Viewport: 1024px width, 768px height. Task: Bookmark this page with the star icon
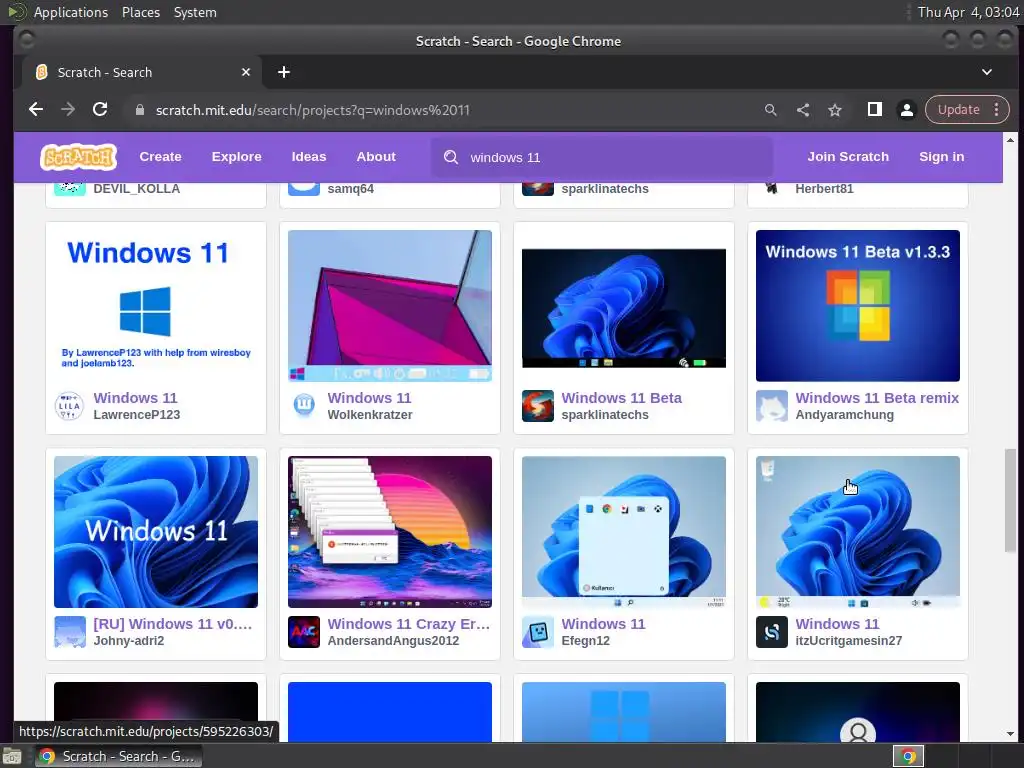pyautogui.click(x=835, y=110)
